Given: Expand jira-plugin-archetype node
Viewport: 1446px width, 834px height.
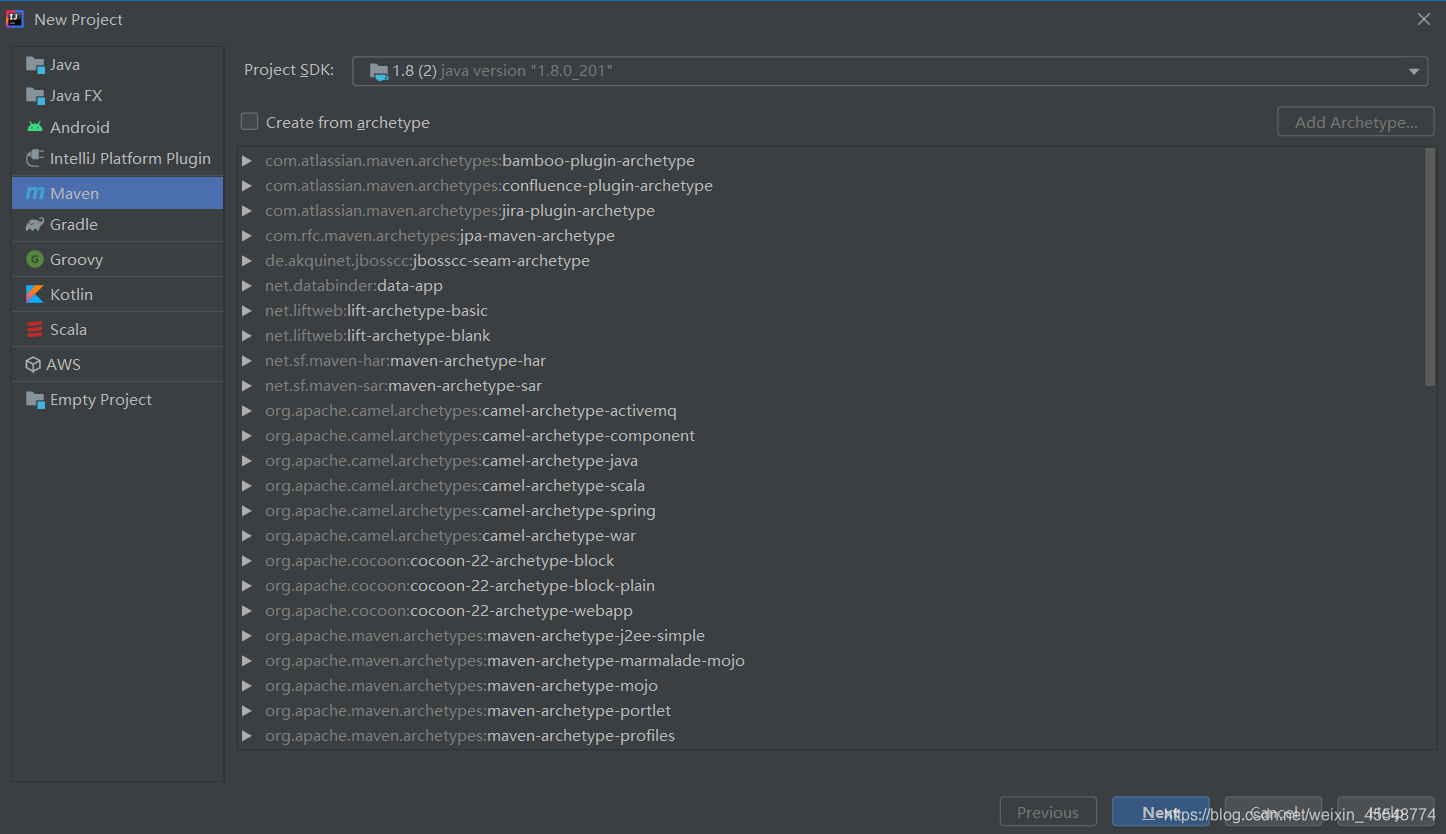Looking at the screenshot, I should pyautogui.click(x=247, y=211).
